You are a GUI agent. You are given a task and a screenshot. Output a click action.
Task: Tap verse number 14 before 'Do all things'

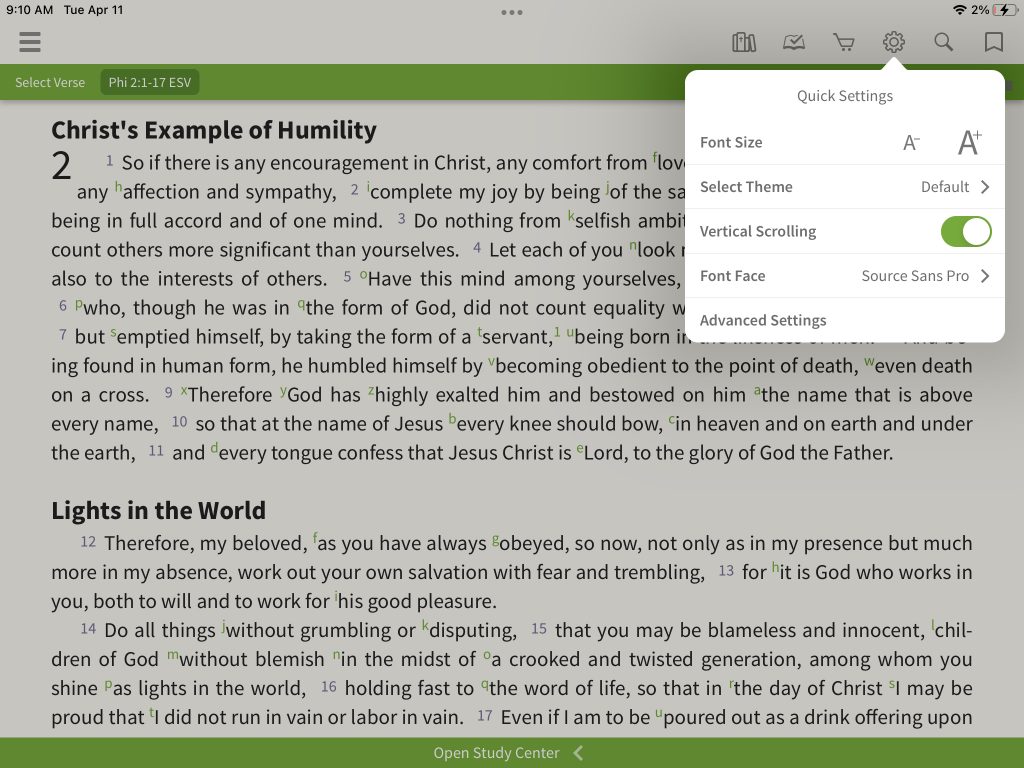click(88, 628)
